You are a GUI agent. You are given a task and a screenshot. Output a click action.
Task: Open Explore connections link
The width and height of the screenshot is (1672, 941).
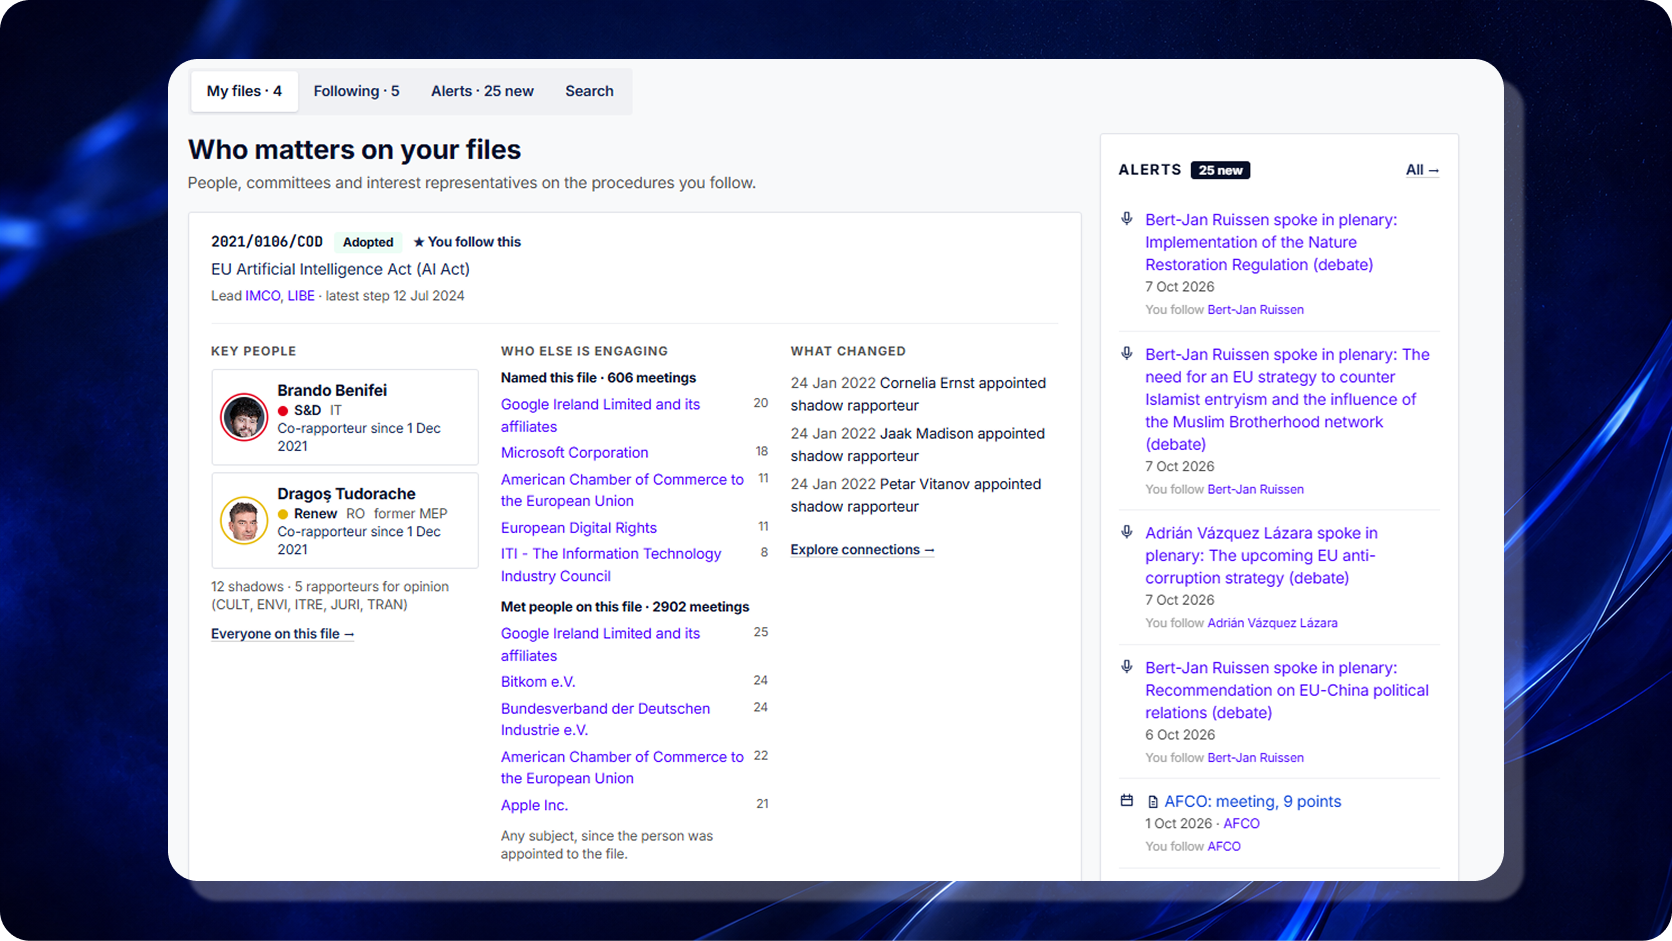862,550
